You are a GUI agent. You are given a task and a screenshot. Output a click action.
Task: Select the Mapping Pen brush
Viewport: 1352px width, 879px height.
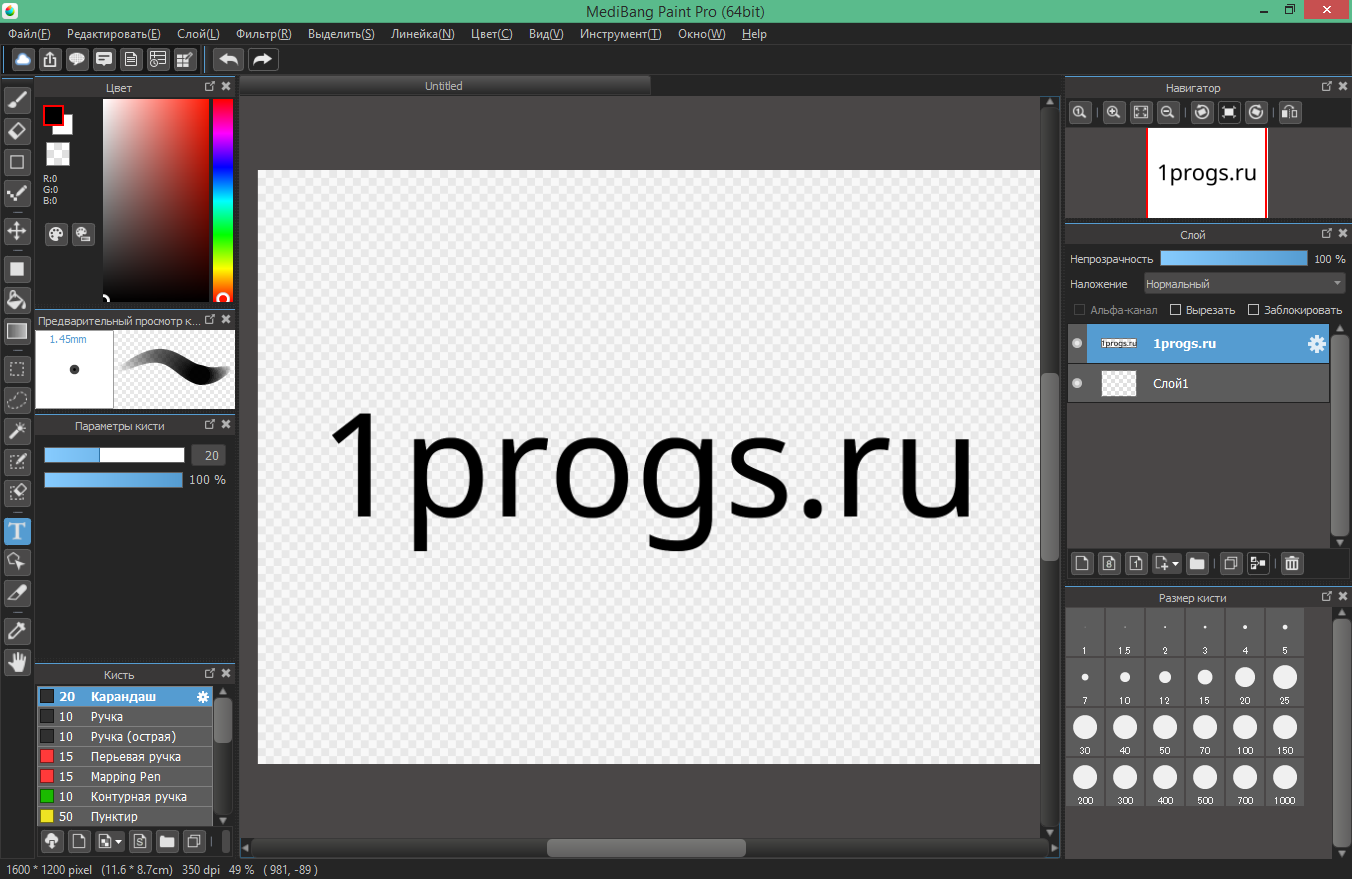(x=125, y=777)
